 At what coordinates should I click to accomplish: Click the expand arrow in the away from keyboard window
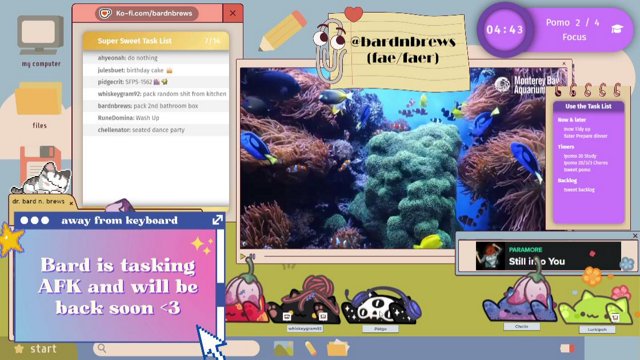pyautogui.click(x=217, y=220)
